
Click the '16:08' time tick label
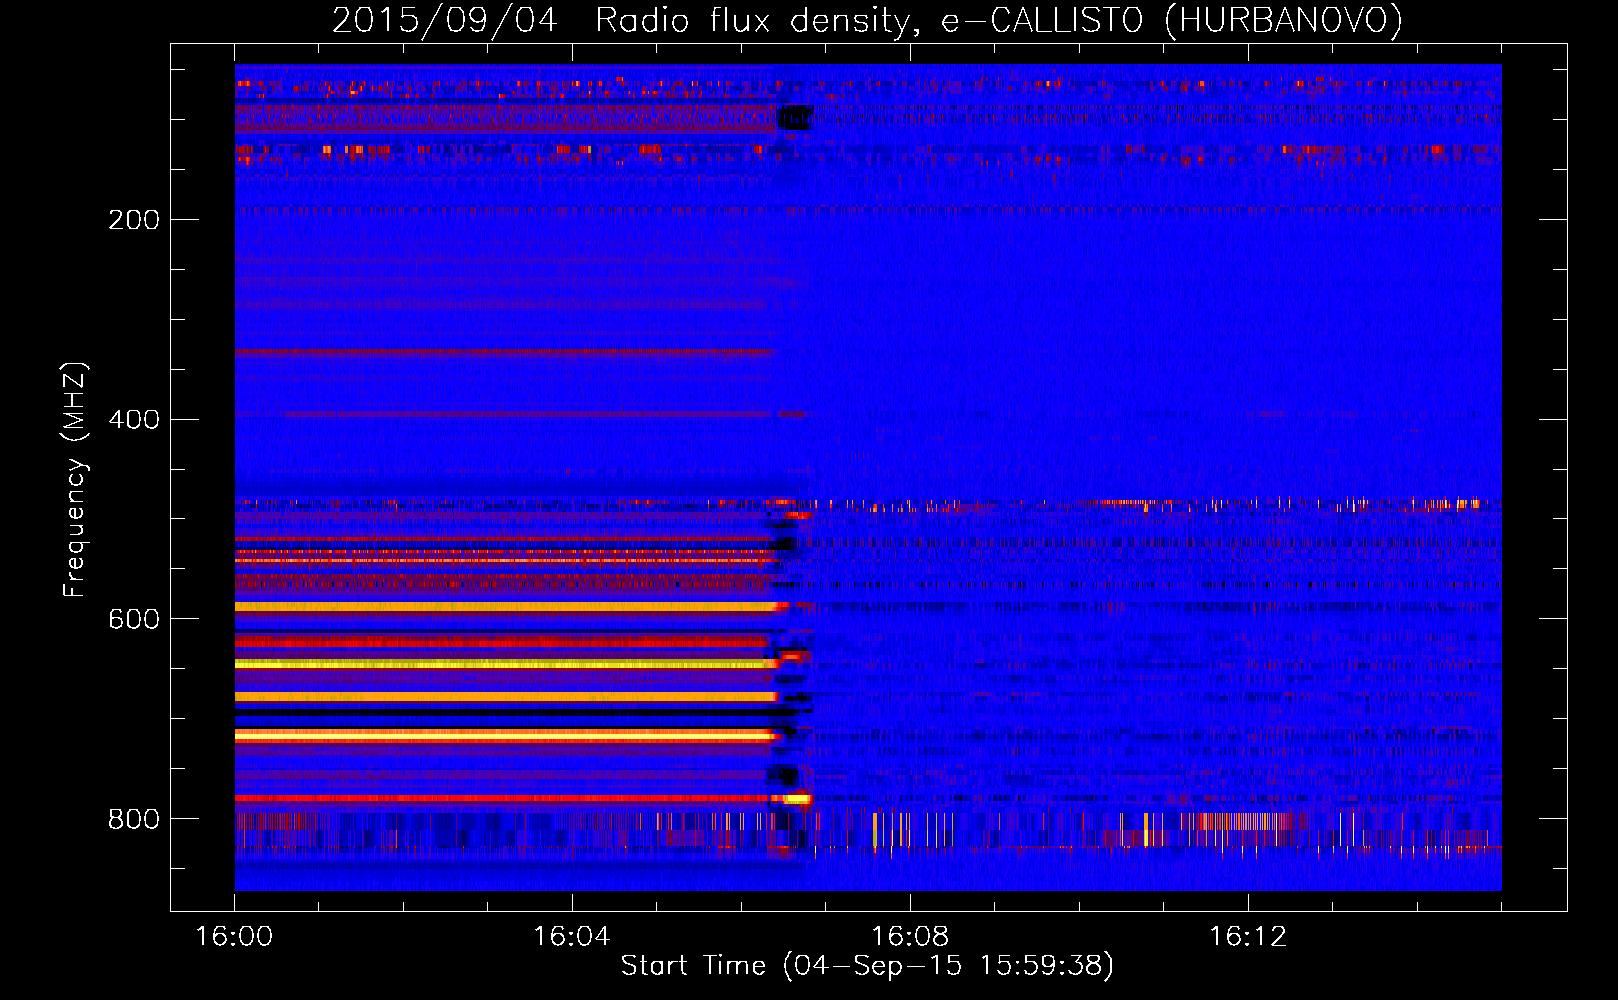coord(910,937)
